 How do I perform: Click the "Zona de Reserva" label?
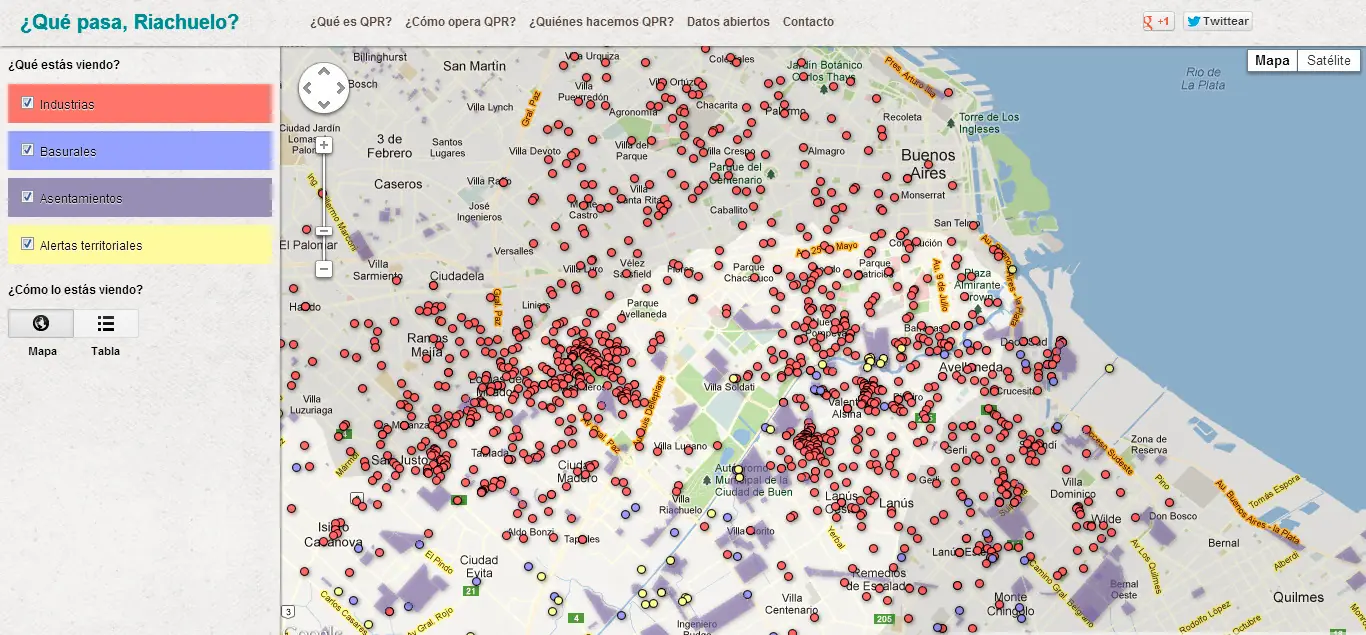click(1148, 445)
